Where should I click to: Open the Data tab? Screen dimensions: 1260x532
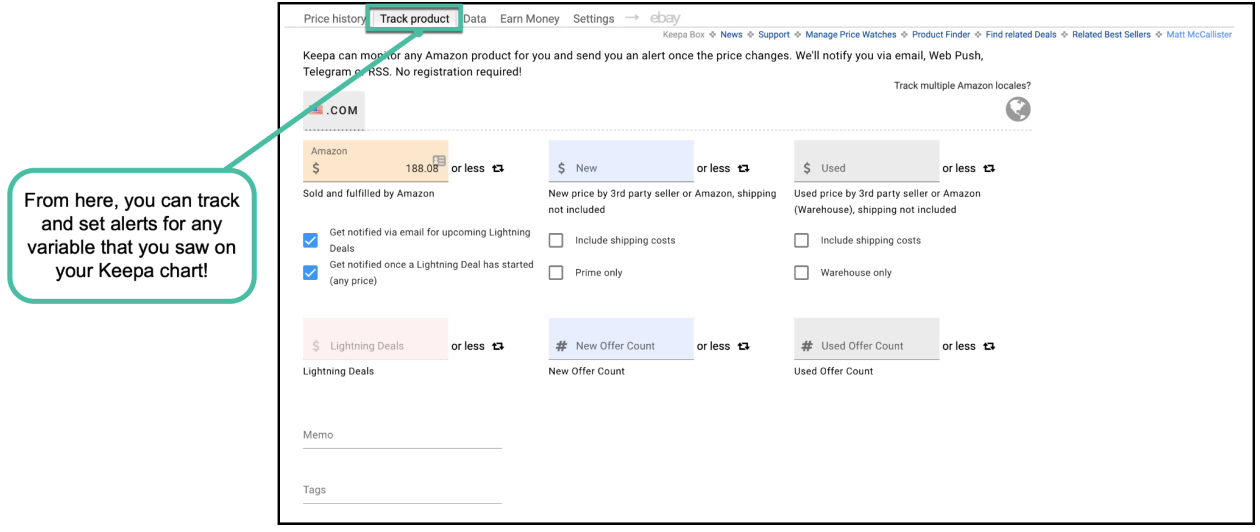point(475,19)
